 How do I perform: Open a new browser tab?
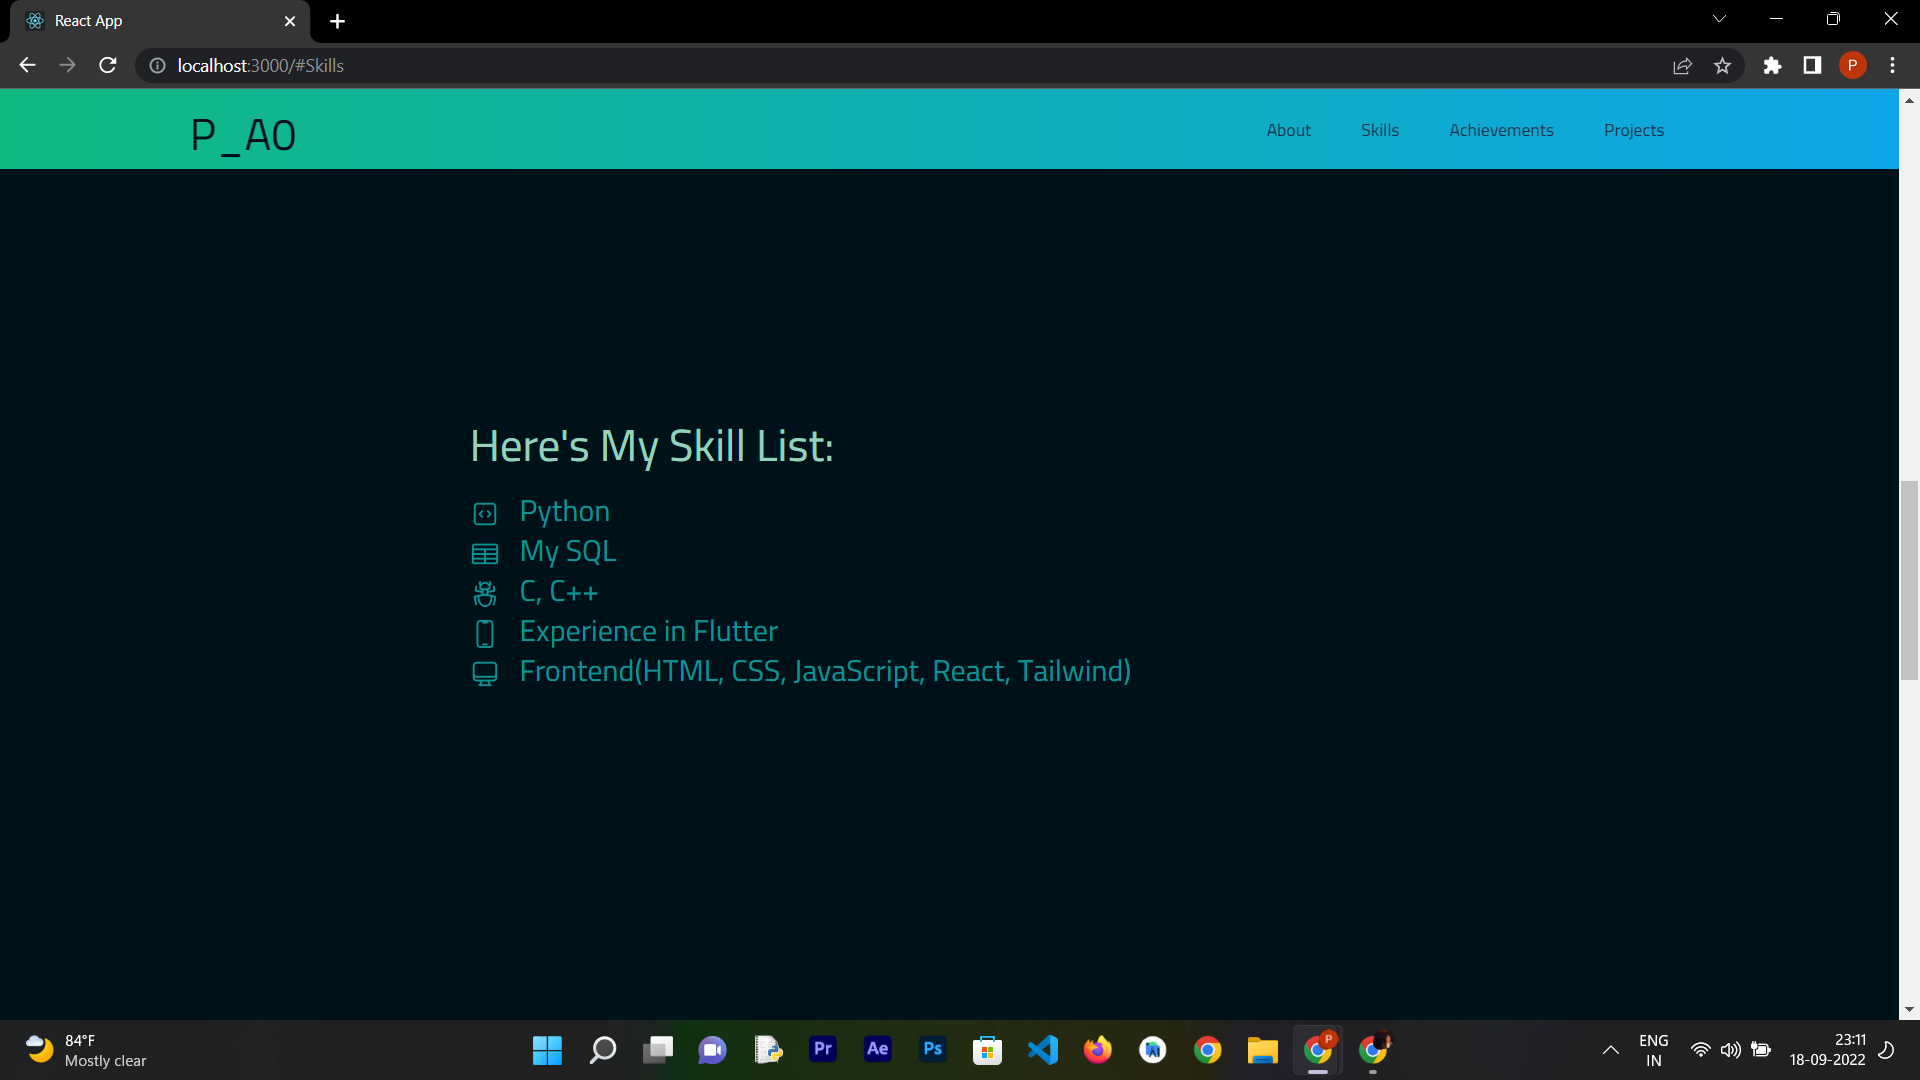tap(337, 21)
